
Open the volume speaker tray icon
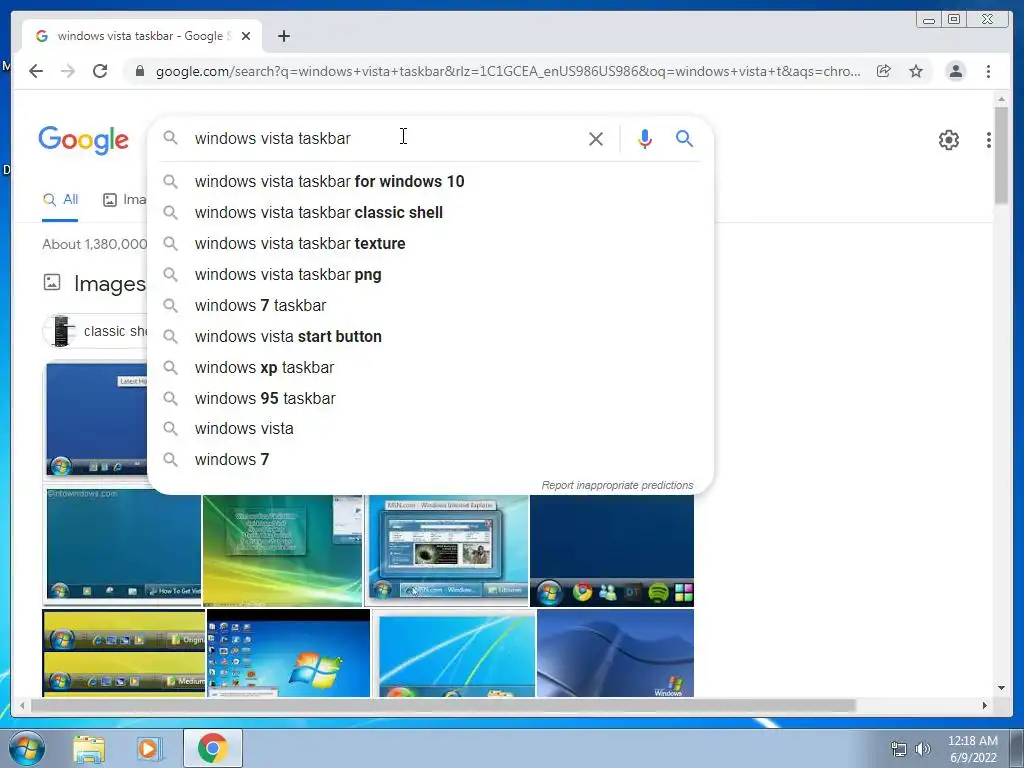tap(923, 749)
